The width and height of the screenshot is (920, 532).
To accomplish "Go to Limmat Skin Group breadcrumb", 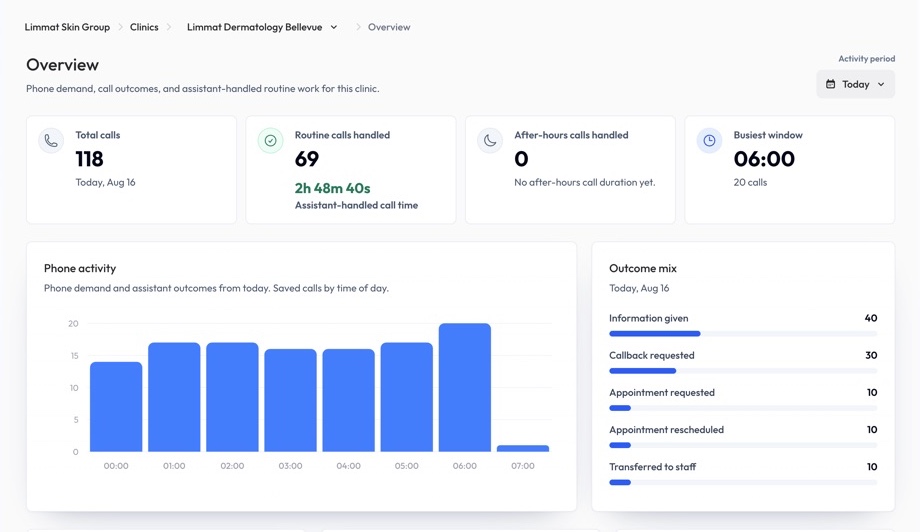I will click(x=67, y=27).
